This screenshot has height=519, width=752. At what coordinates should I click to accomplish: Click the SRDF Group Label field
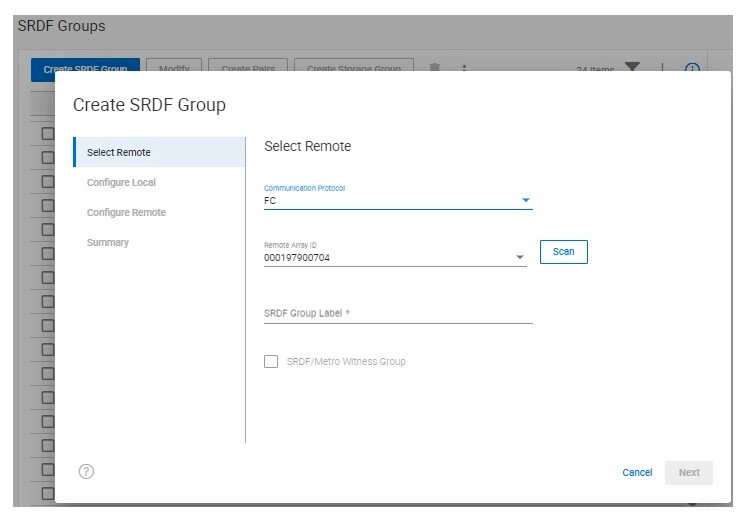[x=397, y=313]
